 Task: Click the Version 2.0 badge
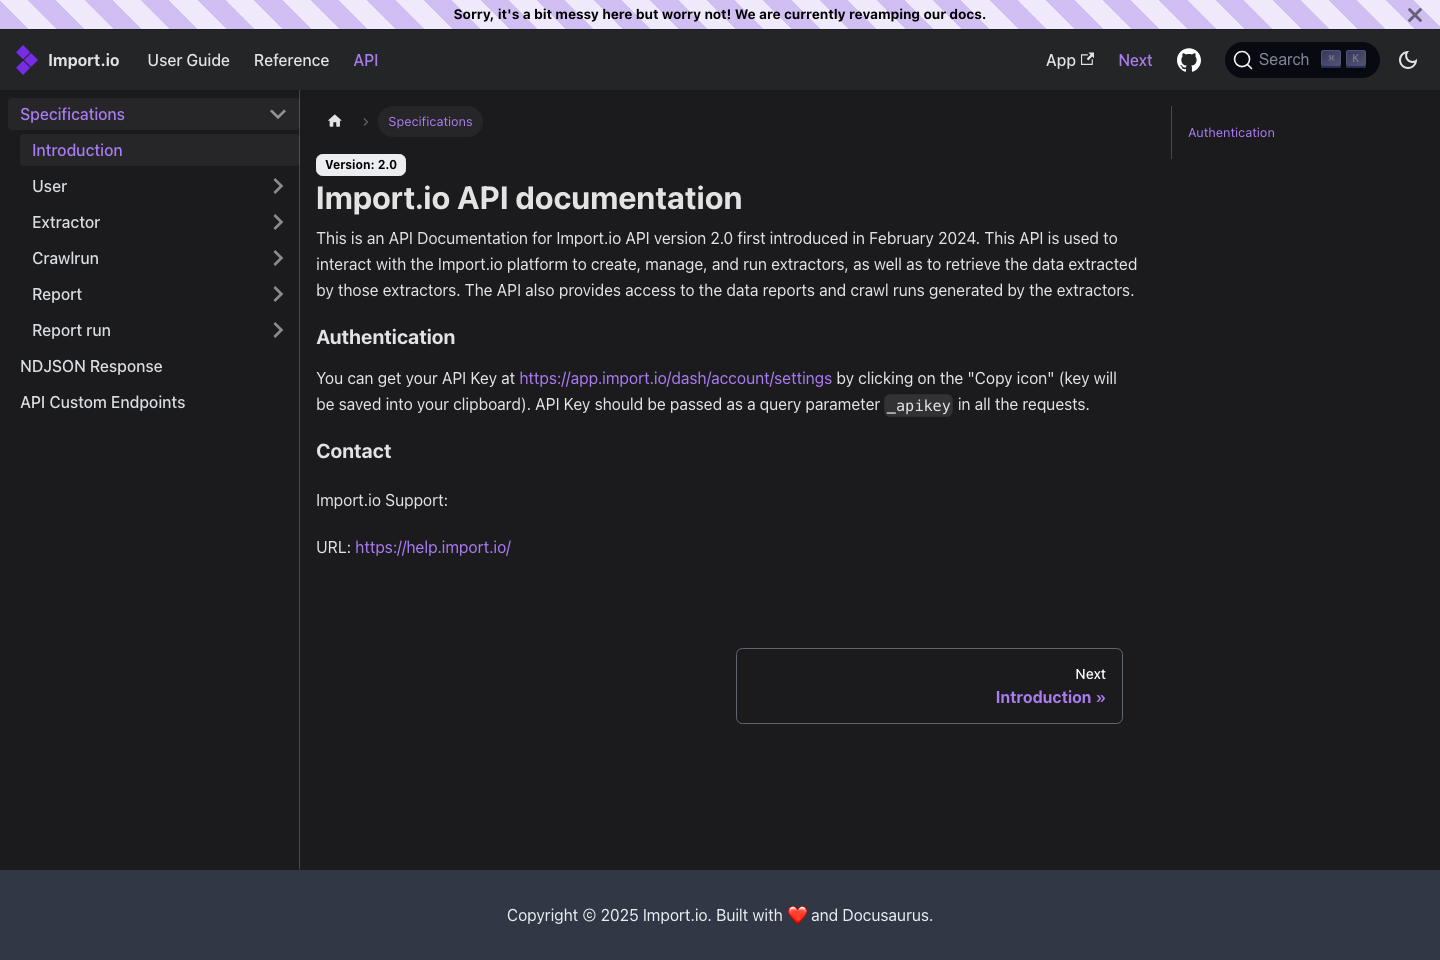[360, 164]
